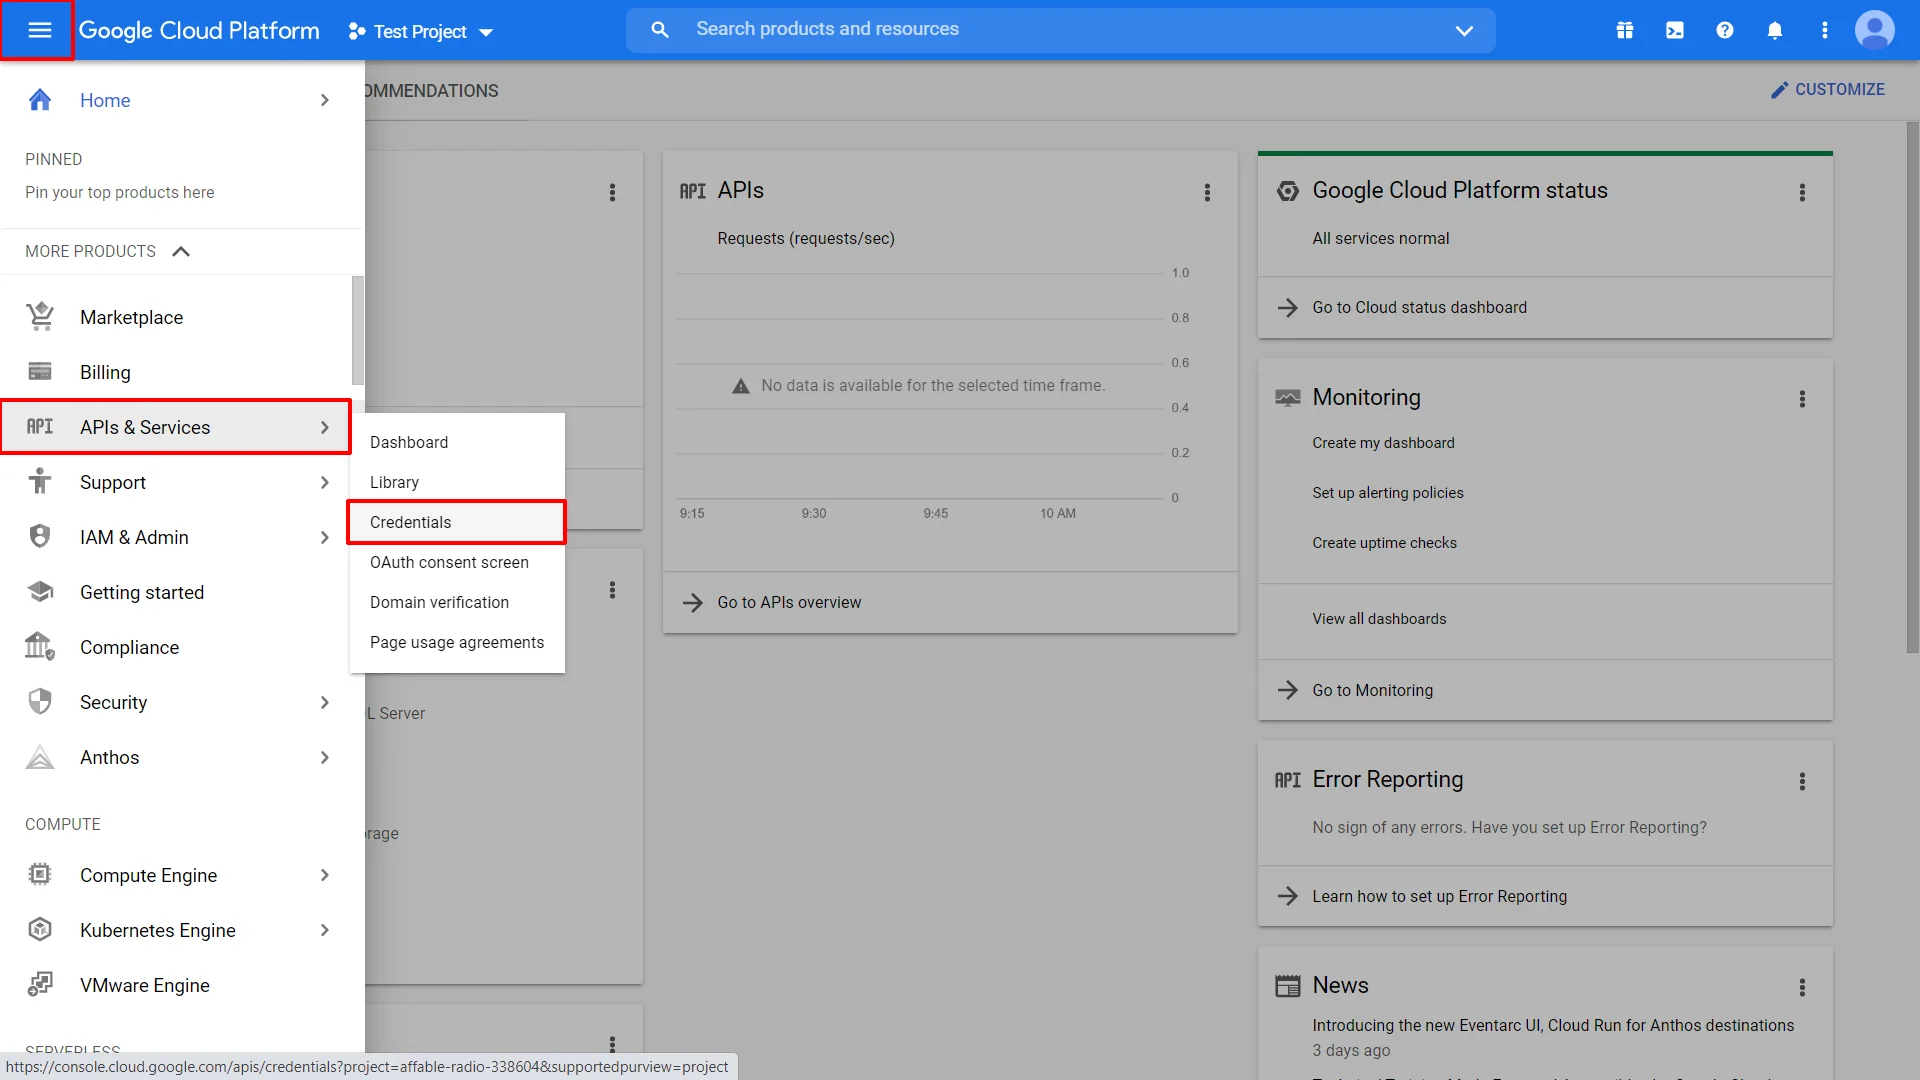Click the Anthos triangle icon
Viewport: 1920px width, 1080px height.
point(40,757)
